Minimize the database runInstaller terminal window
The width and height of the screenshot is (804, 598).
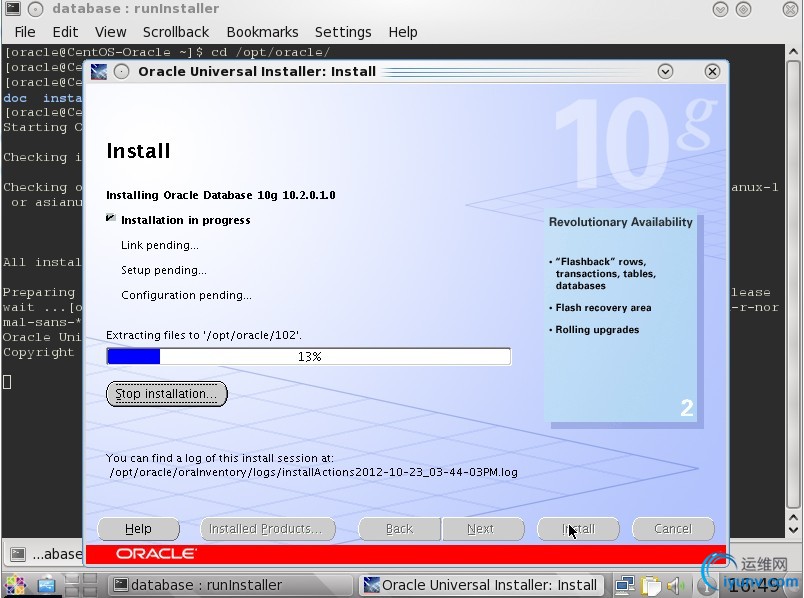point(720,9)
